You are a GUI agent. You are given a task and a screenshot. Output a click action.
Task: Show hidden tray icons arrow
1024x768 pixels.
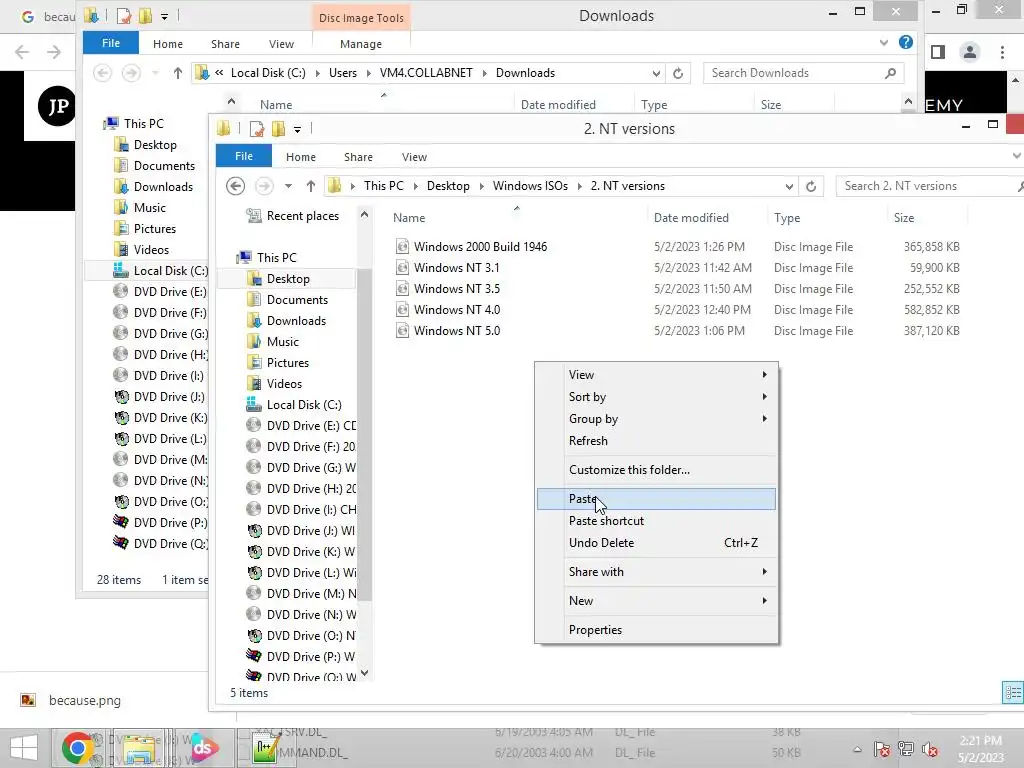pyautogui.click(x=857, y=749)
